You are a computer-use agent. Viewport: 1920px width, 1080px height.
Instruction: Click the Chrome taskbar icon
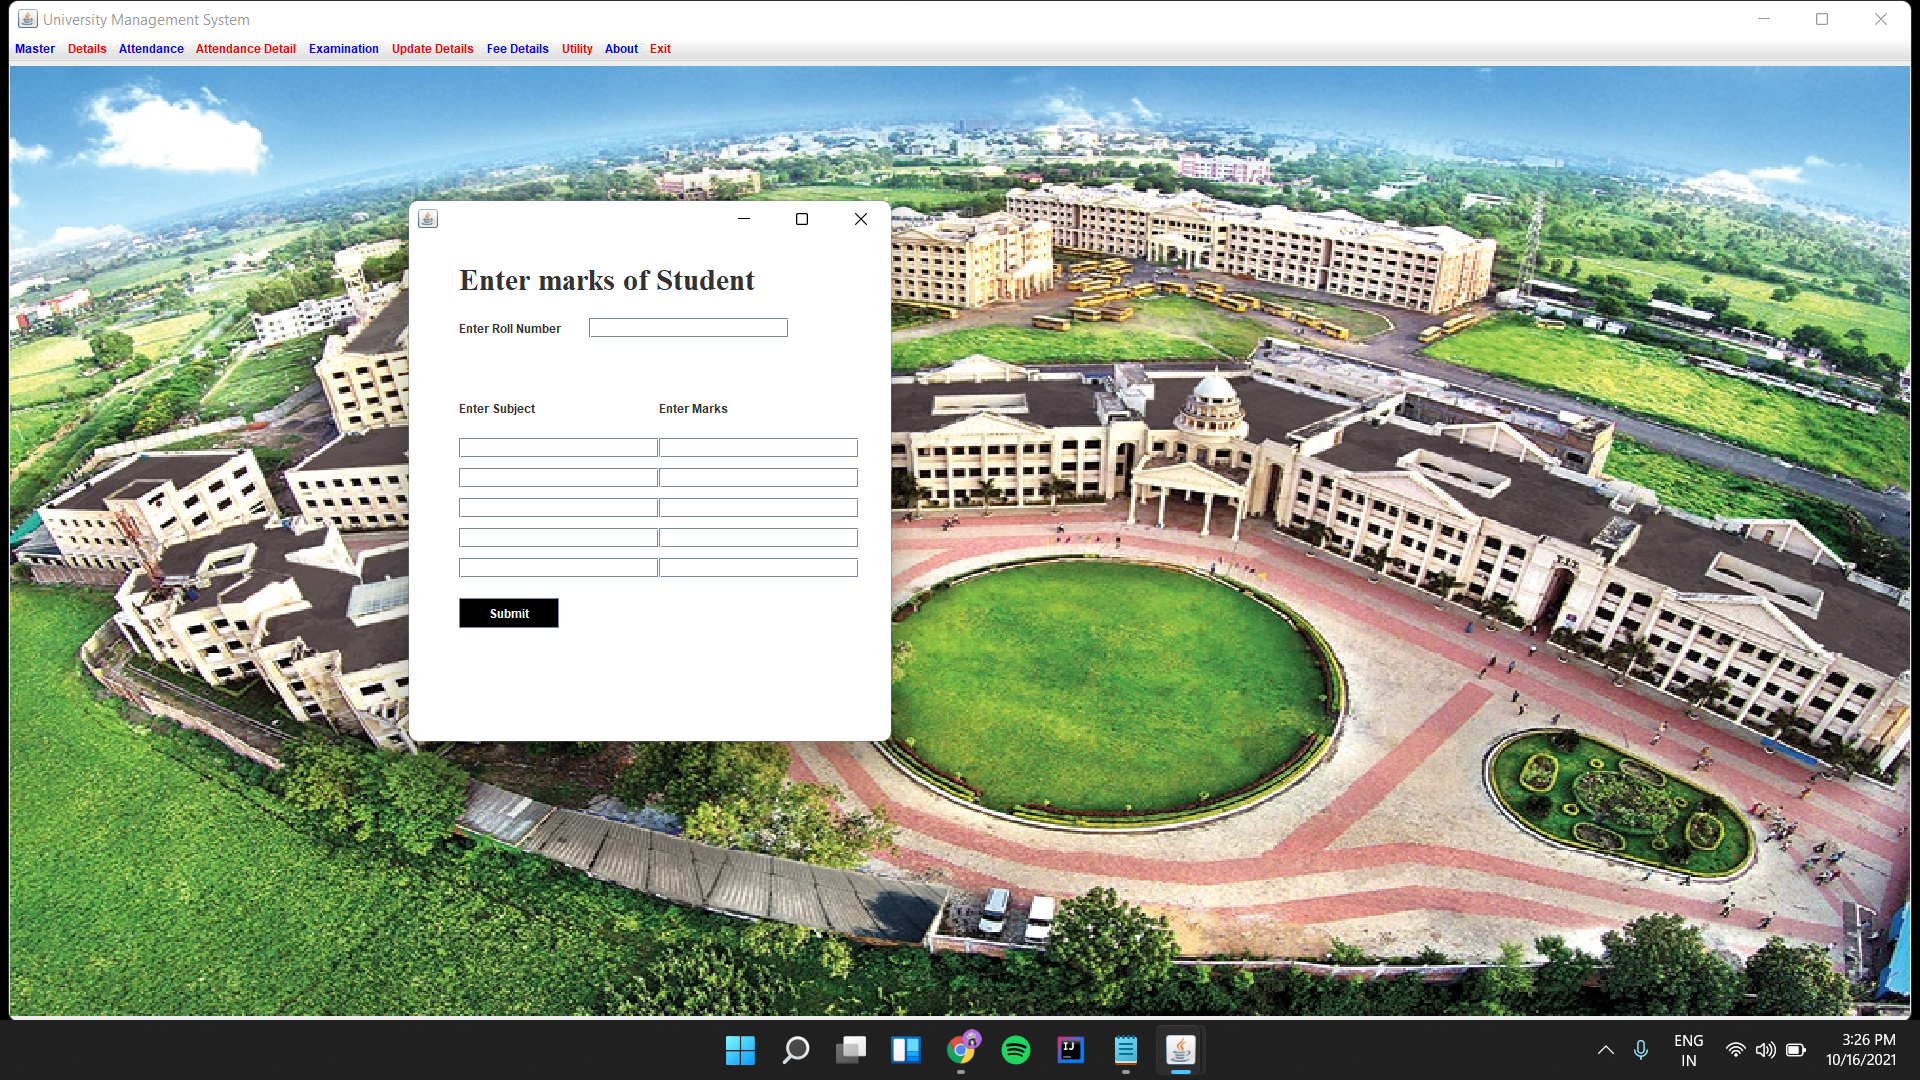point(961,1050)
